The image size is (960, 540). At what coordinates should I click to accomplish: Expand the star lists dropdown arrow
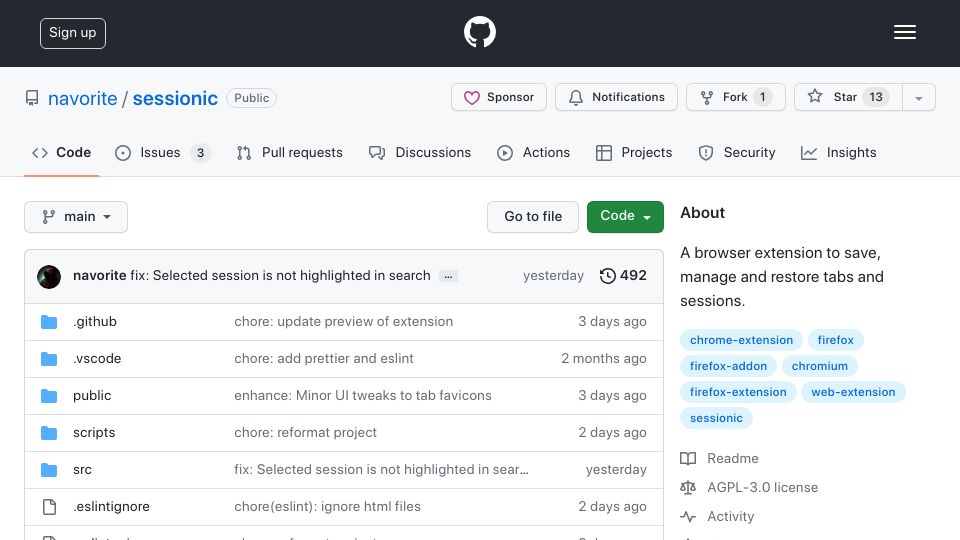(x=918, y=98)
